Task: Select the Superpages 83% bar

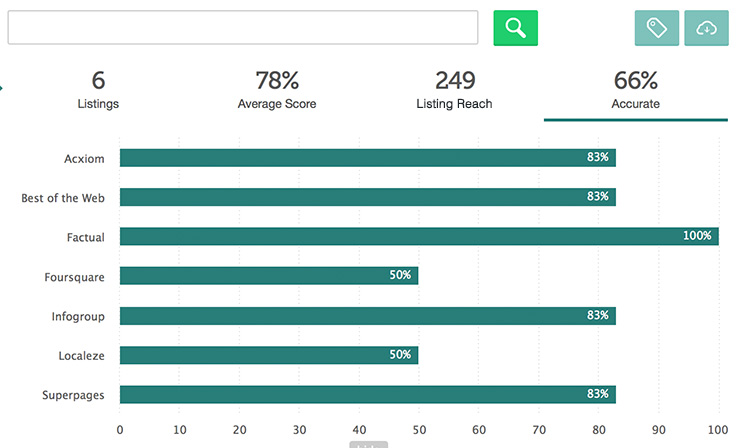Action: [x=367, y=394]
